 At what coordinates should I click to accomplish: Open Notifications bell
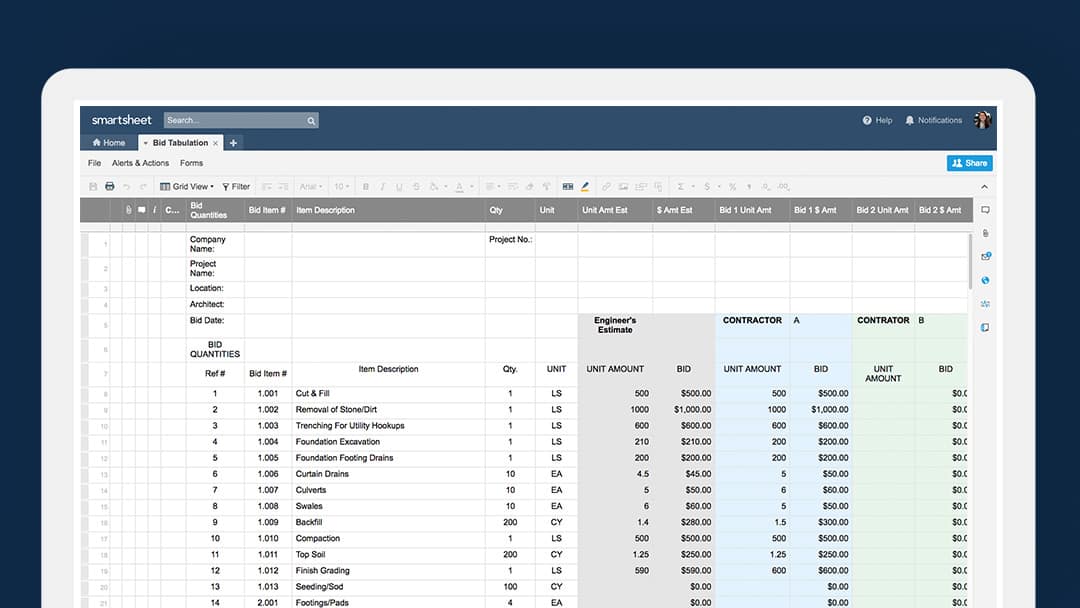pyautogui.click(x=909, y=120)
